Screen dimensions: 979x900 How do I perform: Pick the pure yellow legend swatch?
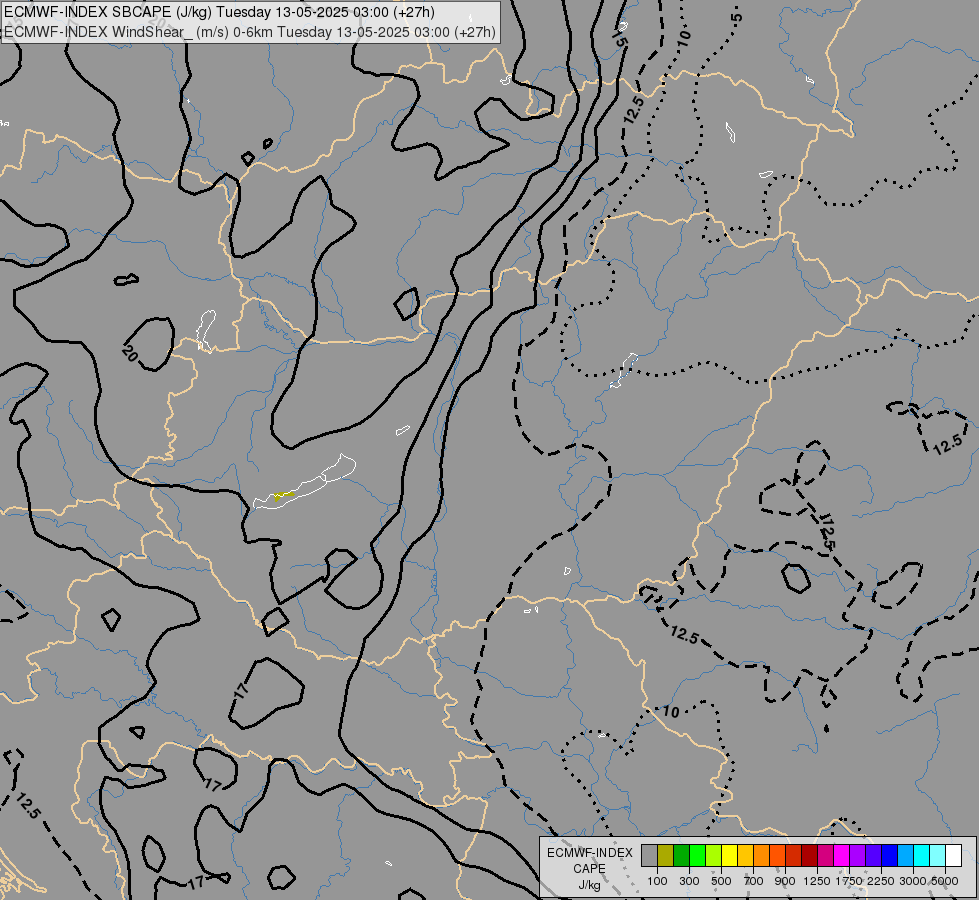point(729,855)
